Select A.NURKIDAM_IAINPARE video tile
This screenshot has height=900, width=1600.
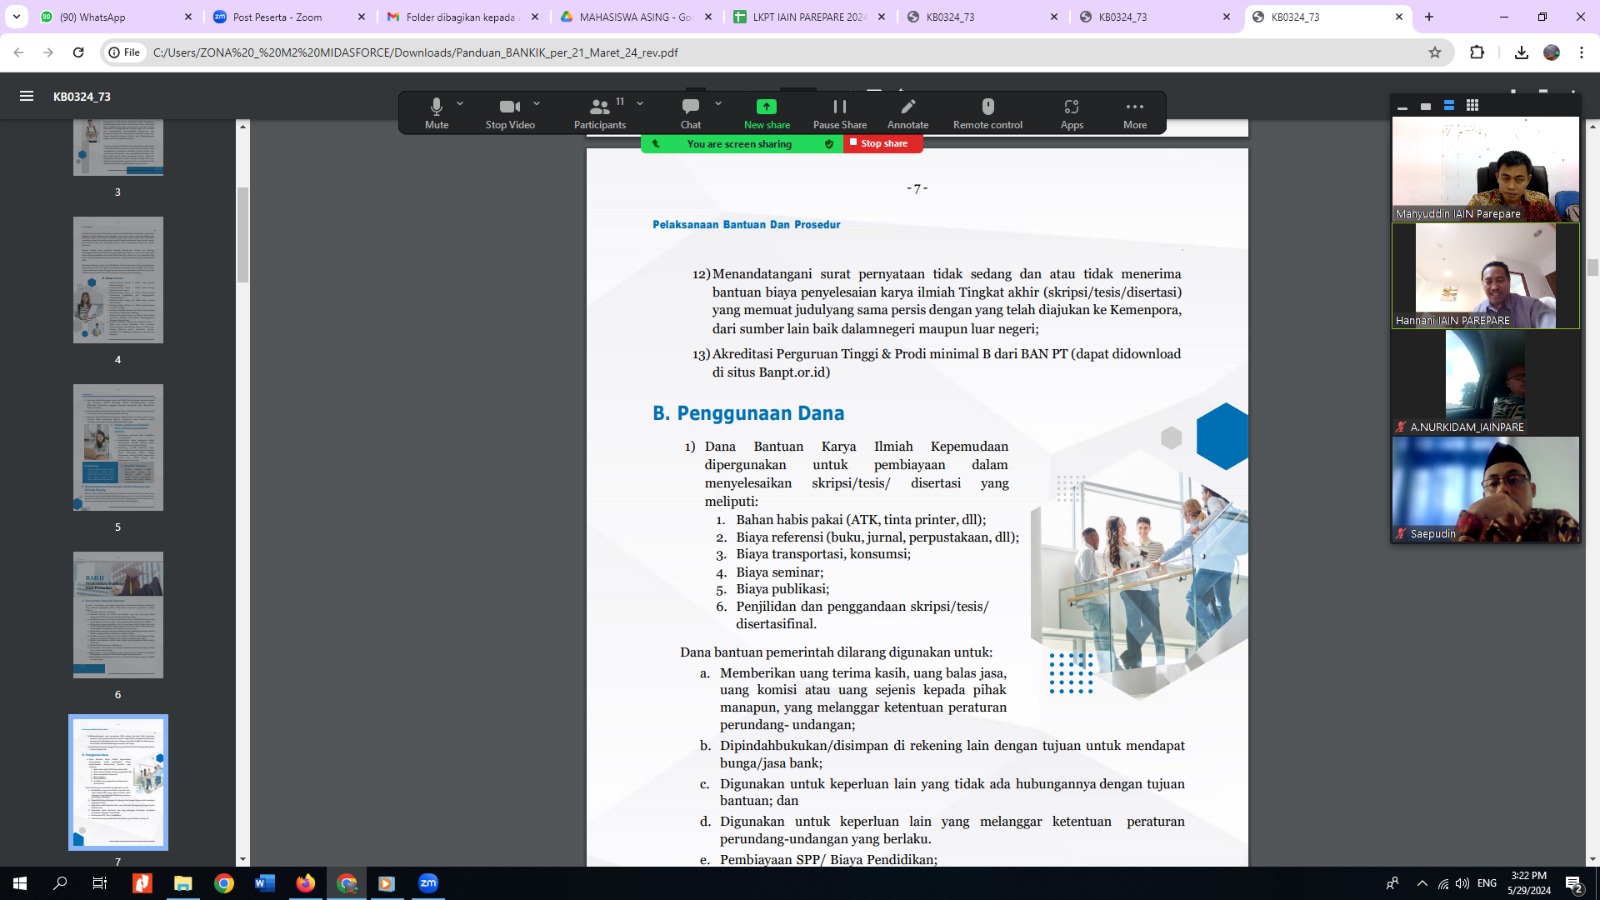[1486, 382]
